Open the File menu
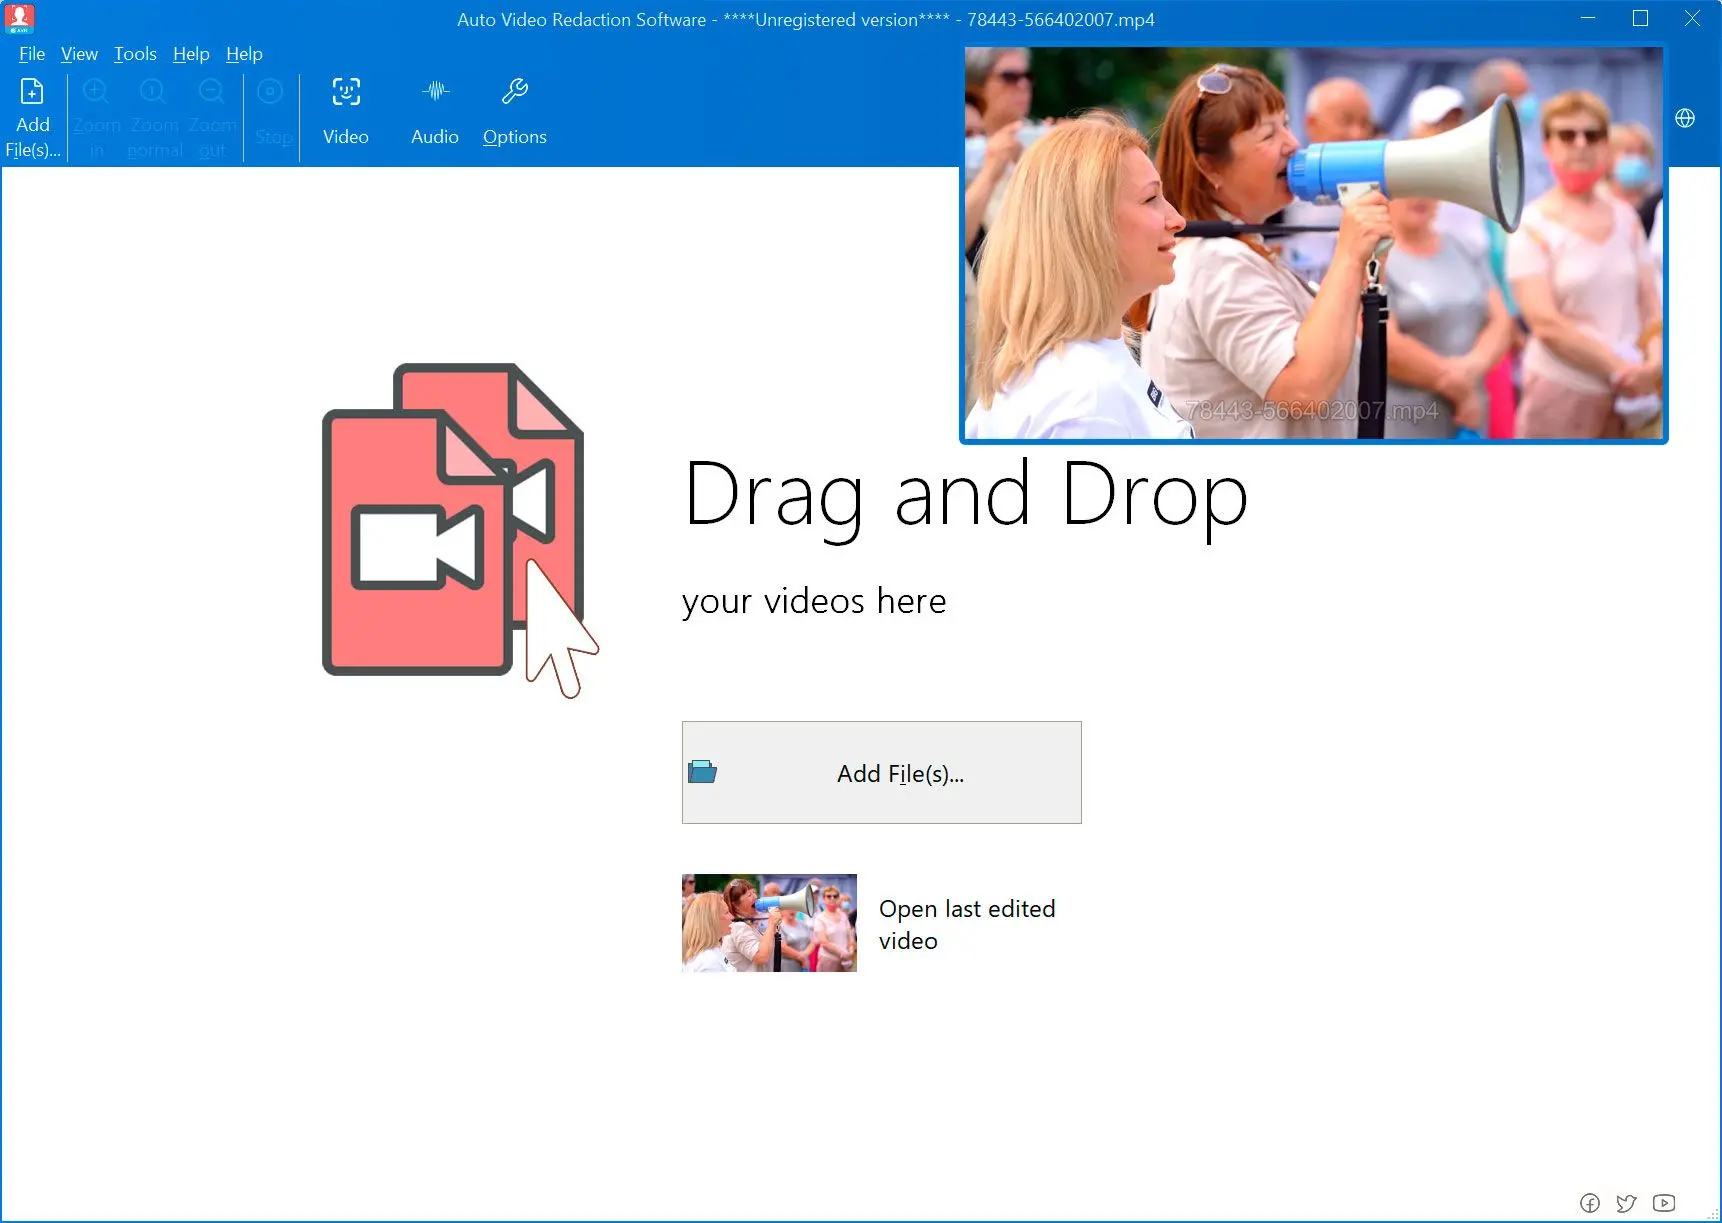Image resolution: width=1722 pixels, height=1223 pixels. pos(32,54)
